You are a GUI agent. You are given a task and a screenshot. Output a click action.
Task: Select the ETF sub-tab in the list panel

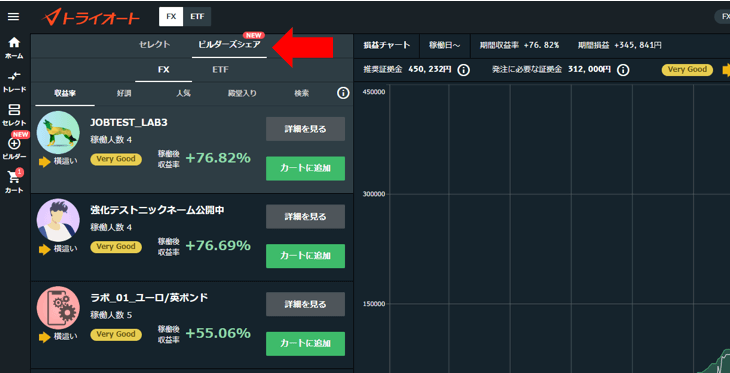coord(220,70)
